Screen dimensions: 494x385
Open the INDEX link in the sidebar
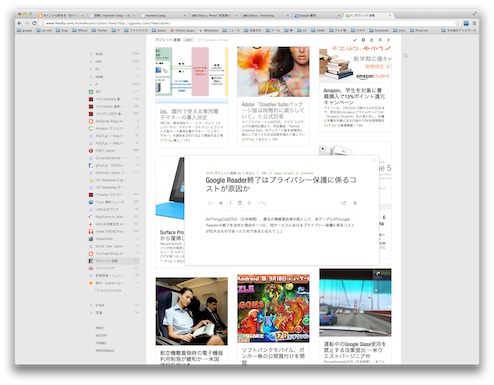point(99,328)
